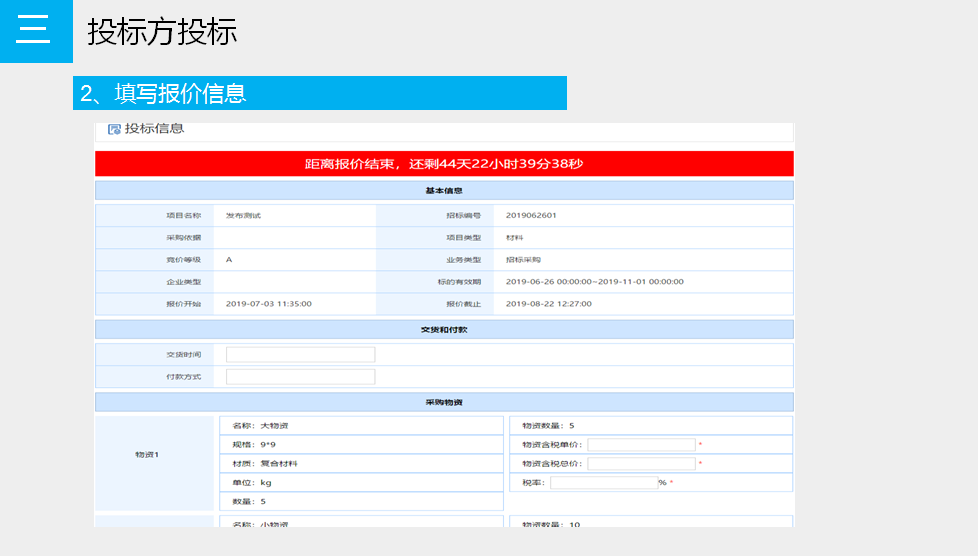This screenshot has height=556, width=978.
Task: Click the 投标方投标 slide title
Action: pyautogui.click(x=162, y=32)
